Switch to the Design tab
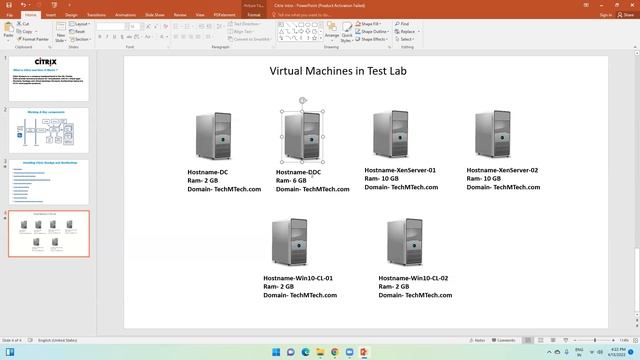Viewport: 640px width, 360px height. tap(71, 15)
